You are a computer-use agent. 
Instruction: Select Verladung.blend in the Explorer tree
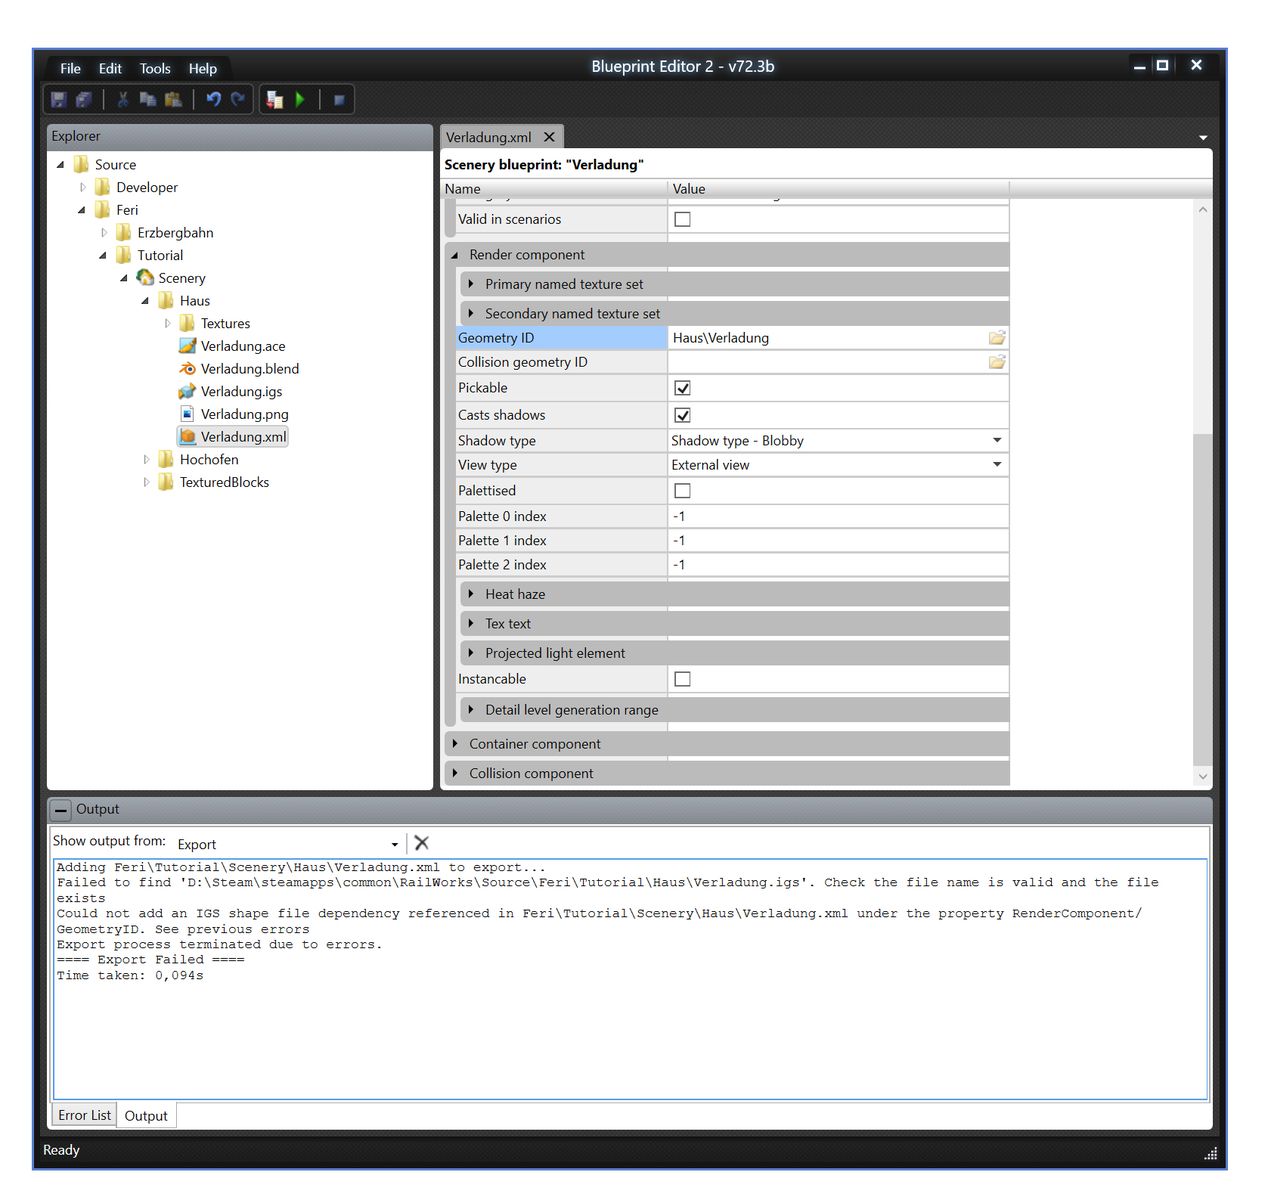tap(249, 369)
